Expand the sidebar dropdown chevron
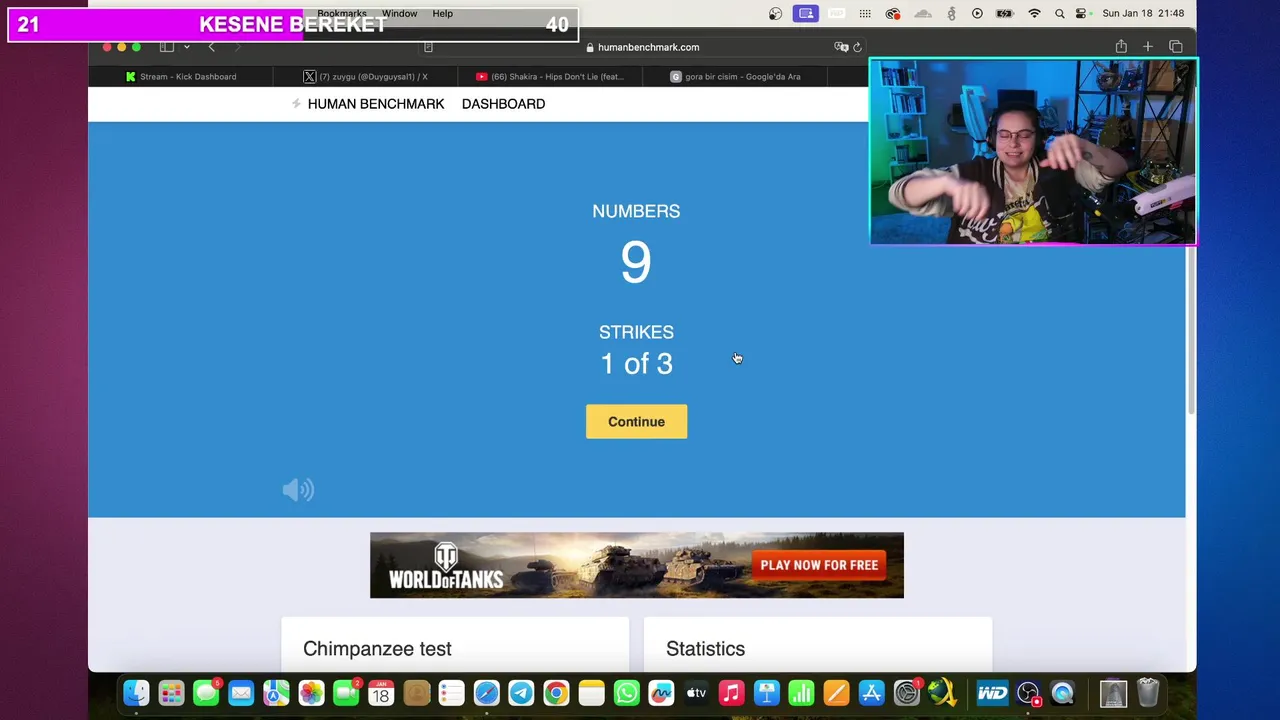The width and height of the screenshot is (1280, 720). coord(186,47)
